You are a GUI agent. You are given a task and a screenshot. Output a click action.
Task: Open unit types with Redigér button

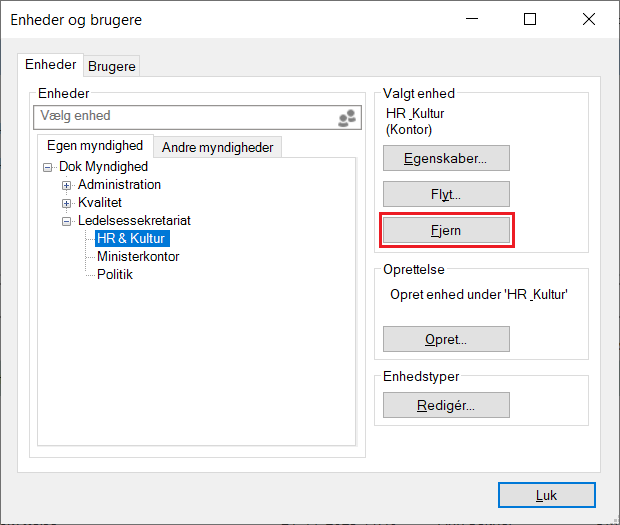pos(446,405)
